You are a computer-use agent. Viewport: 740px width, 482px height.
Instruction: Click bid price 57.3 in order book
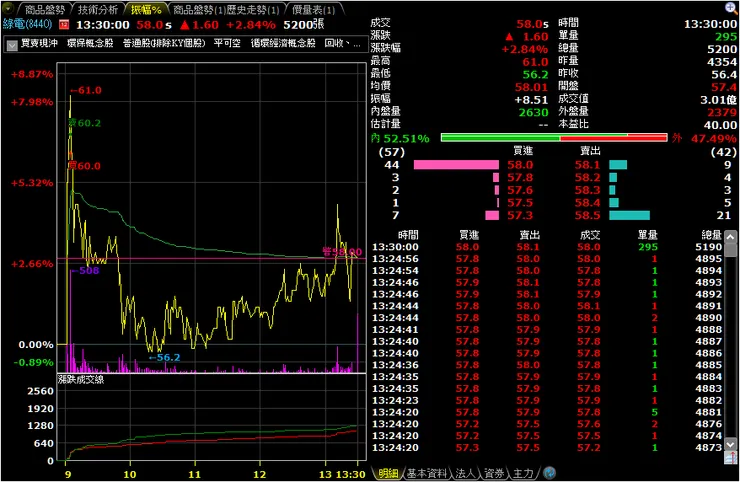click(x=520, y=216)
